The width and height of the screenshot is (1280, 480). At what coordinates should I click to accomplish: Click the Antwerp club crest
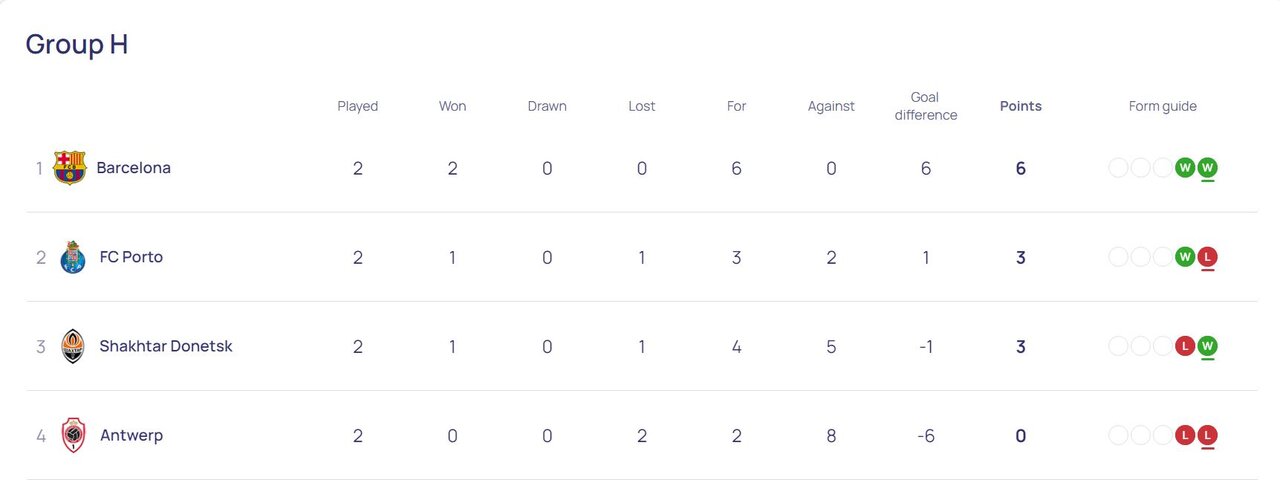[x=73, y=435]
